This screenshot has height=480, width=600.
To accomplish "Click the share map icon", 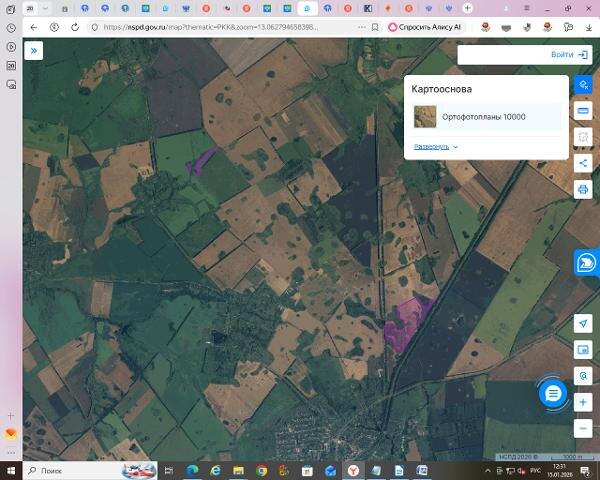I will 583,163.
